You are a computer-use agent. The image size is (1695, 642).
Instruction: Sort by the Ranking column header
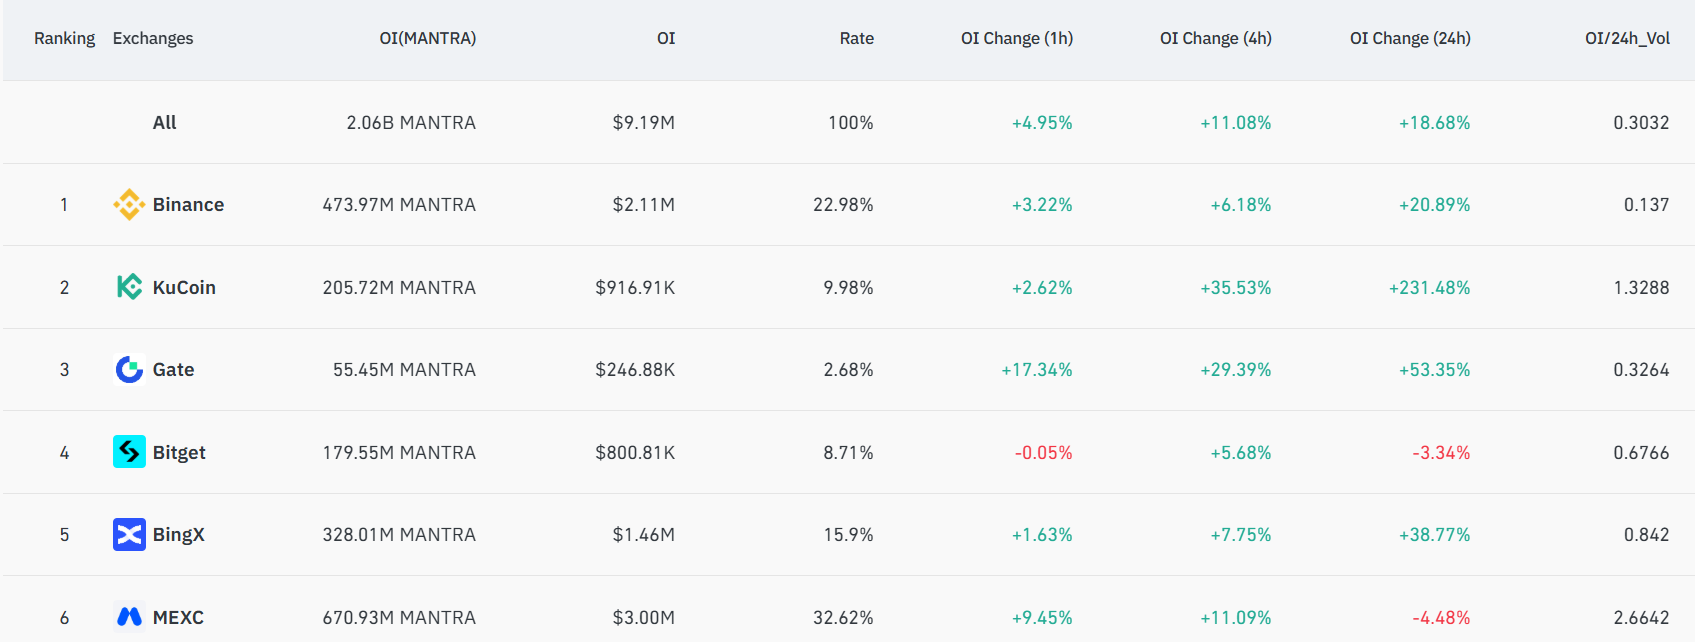point(64,38)
